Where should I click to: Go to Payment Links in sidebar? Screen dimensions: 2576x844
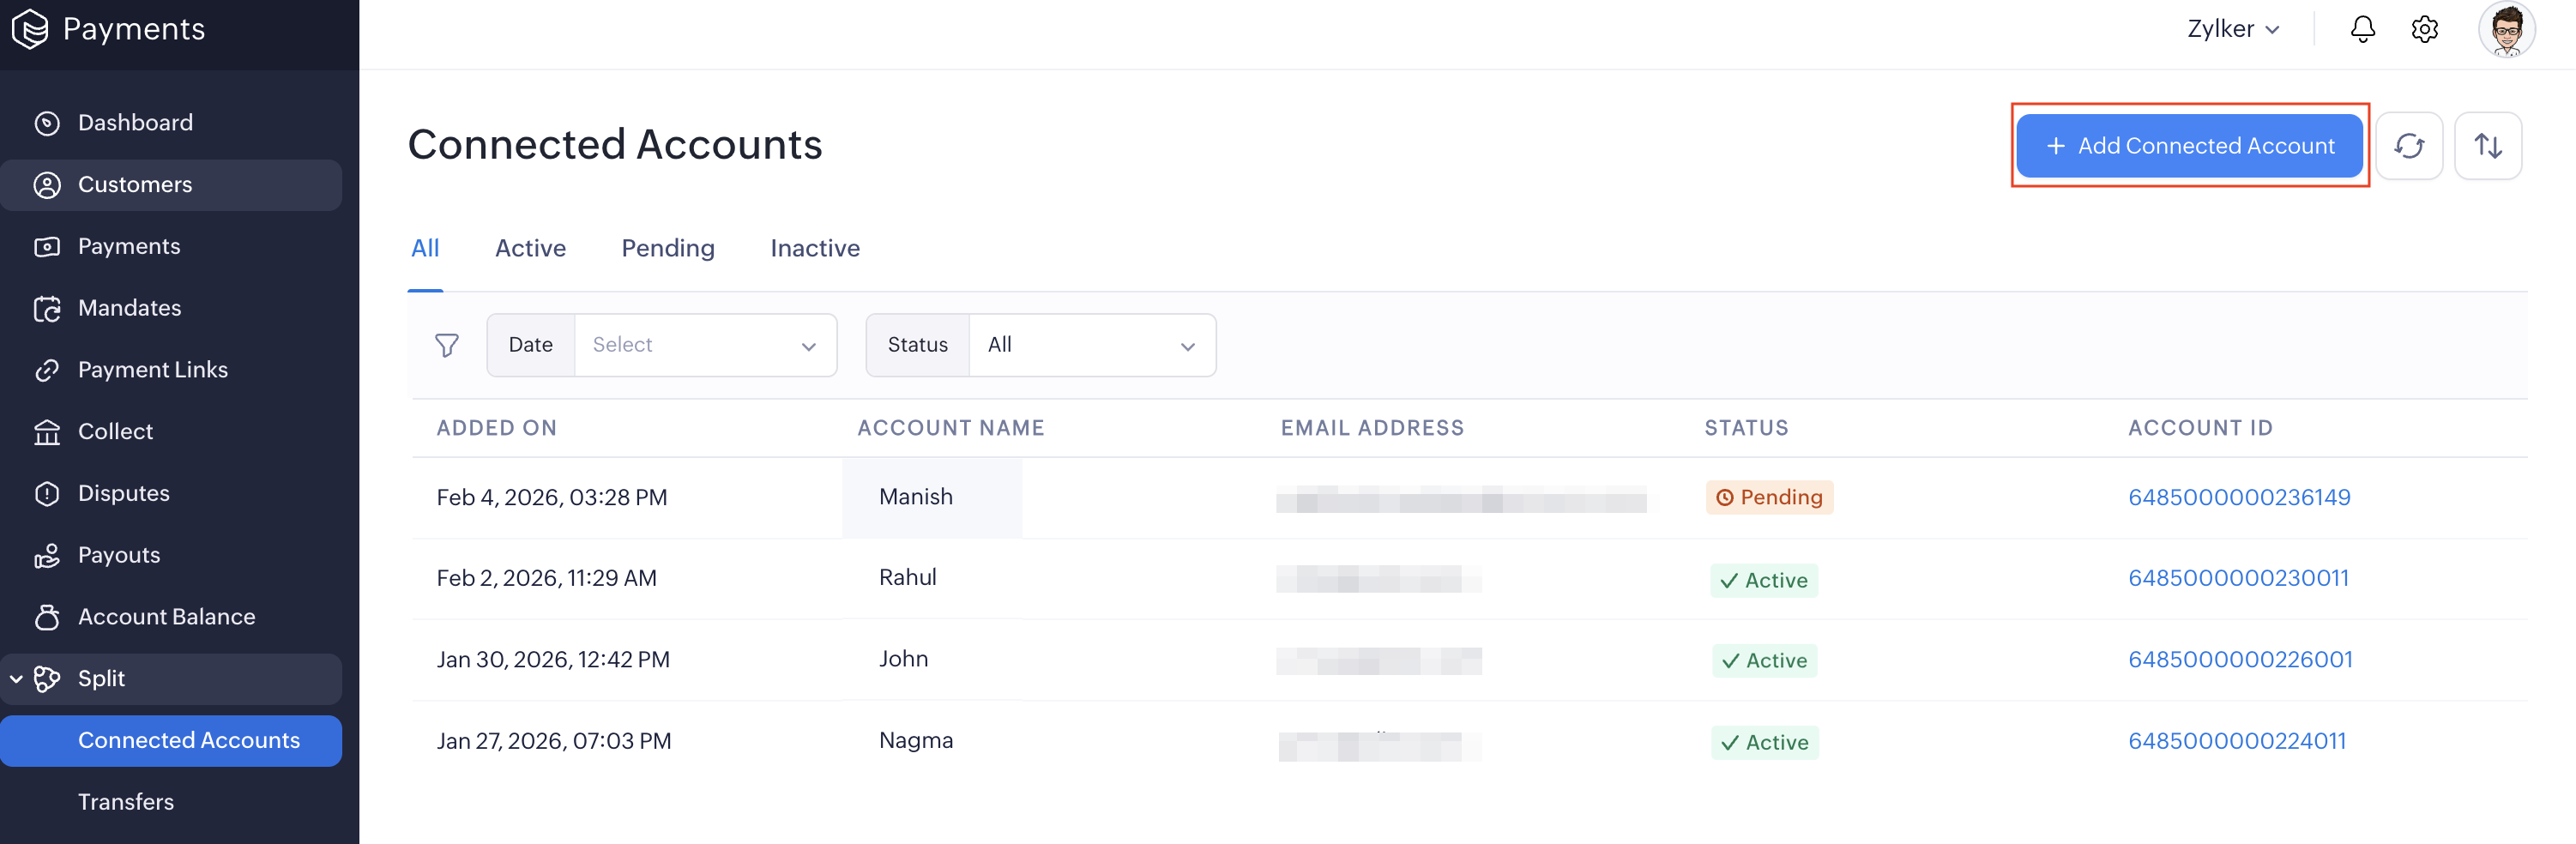[x=152, y=370]
